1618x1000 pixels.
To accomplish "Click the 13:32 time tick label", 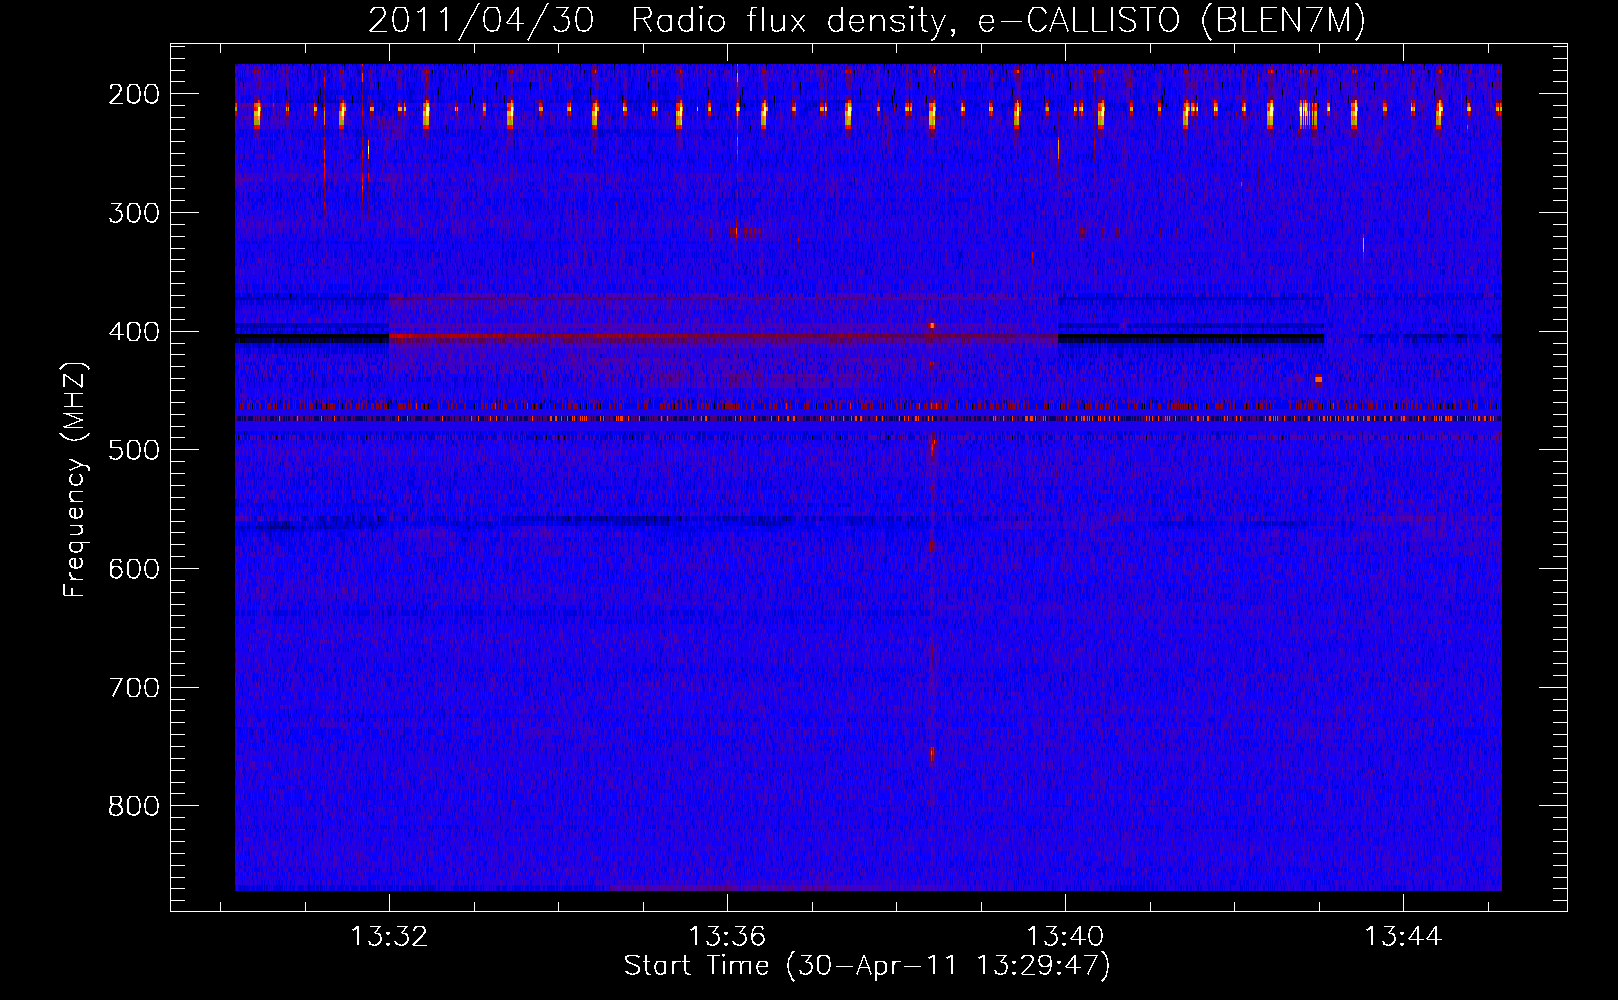I will point(389,936).
